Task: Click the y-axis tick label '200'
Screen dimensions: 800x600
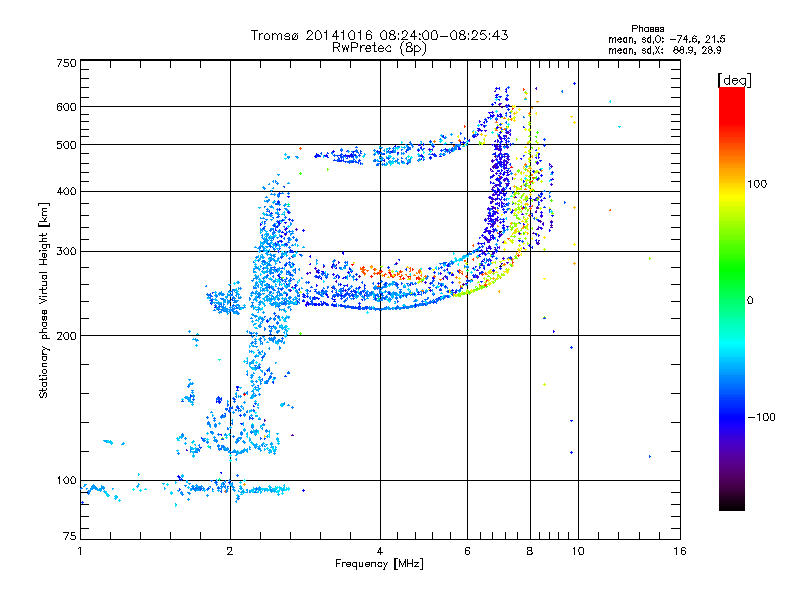Action: click(x=67, y=336)
